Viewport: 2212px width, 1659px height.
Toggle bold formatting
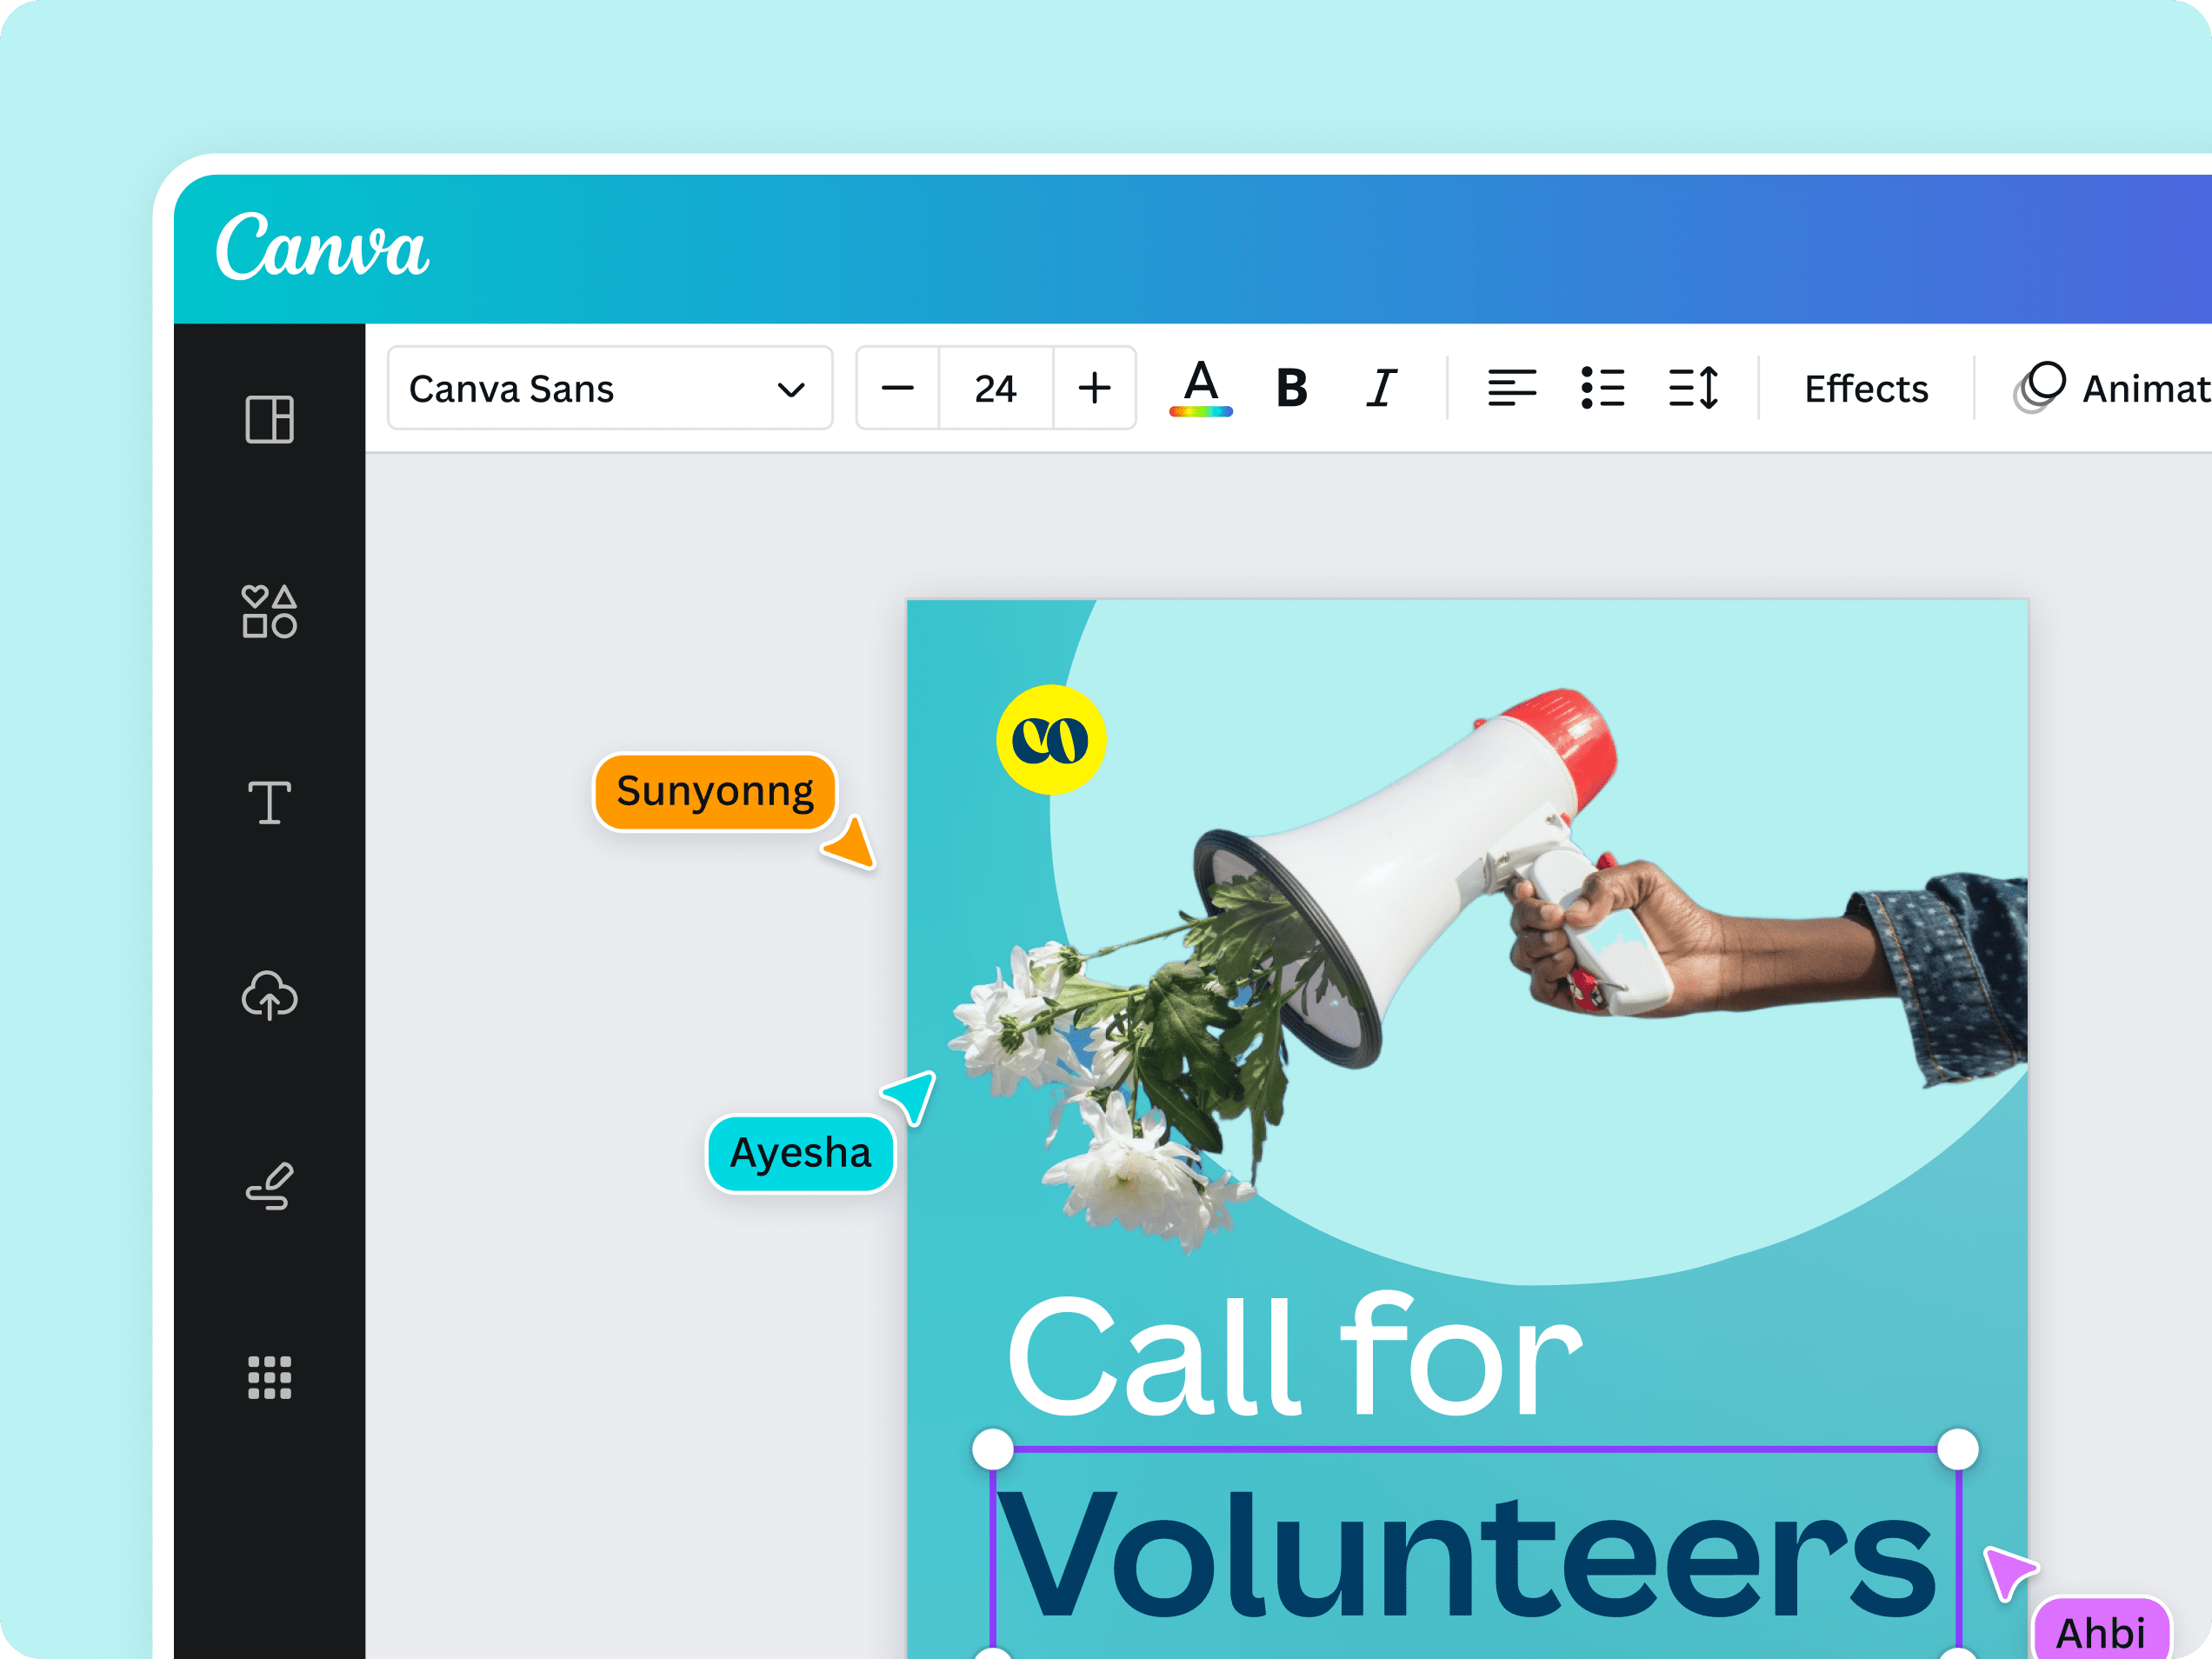[1291, 388]
